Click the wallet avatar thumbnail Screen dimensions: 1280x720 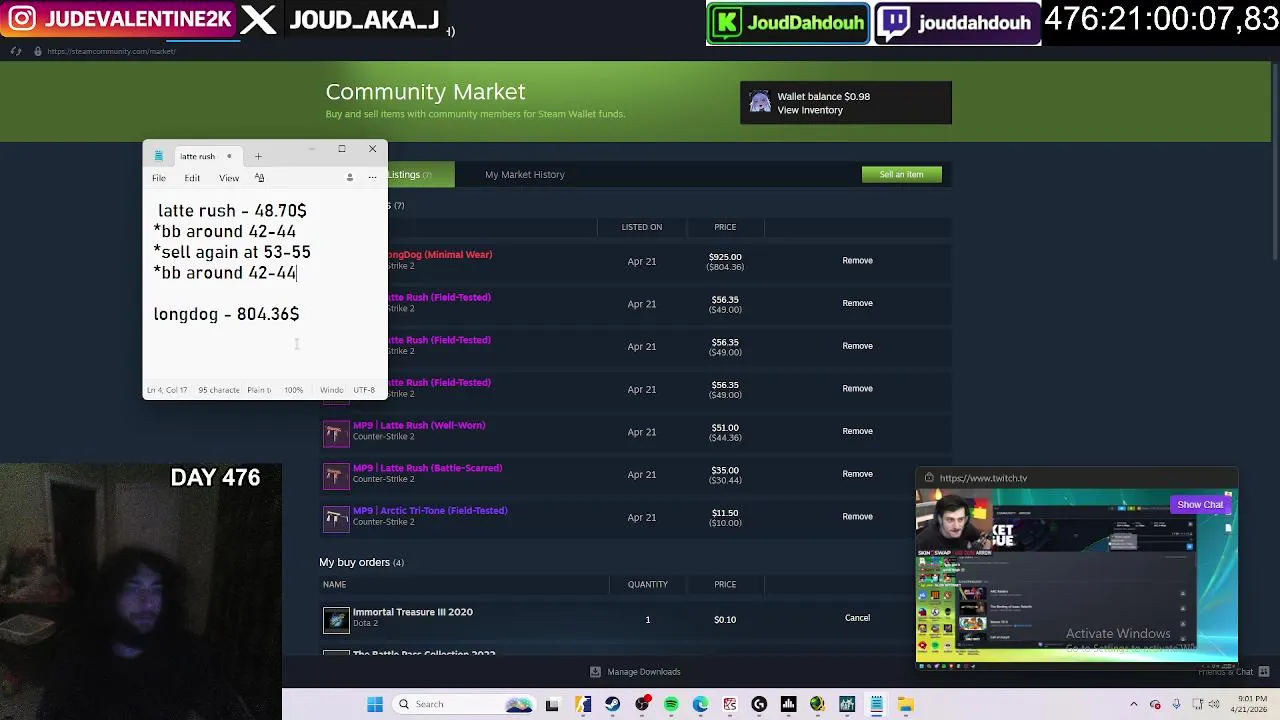point(760,103)
